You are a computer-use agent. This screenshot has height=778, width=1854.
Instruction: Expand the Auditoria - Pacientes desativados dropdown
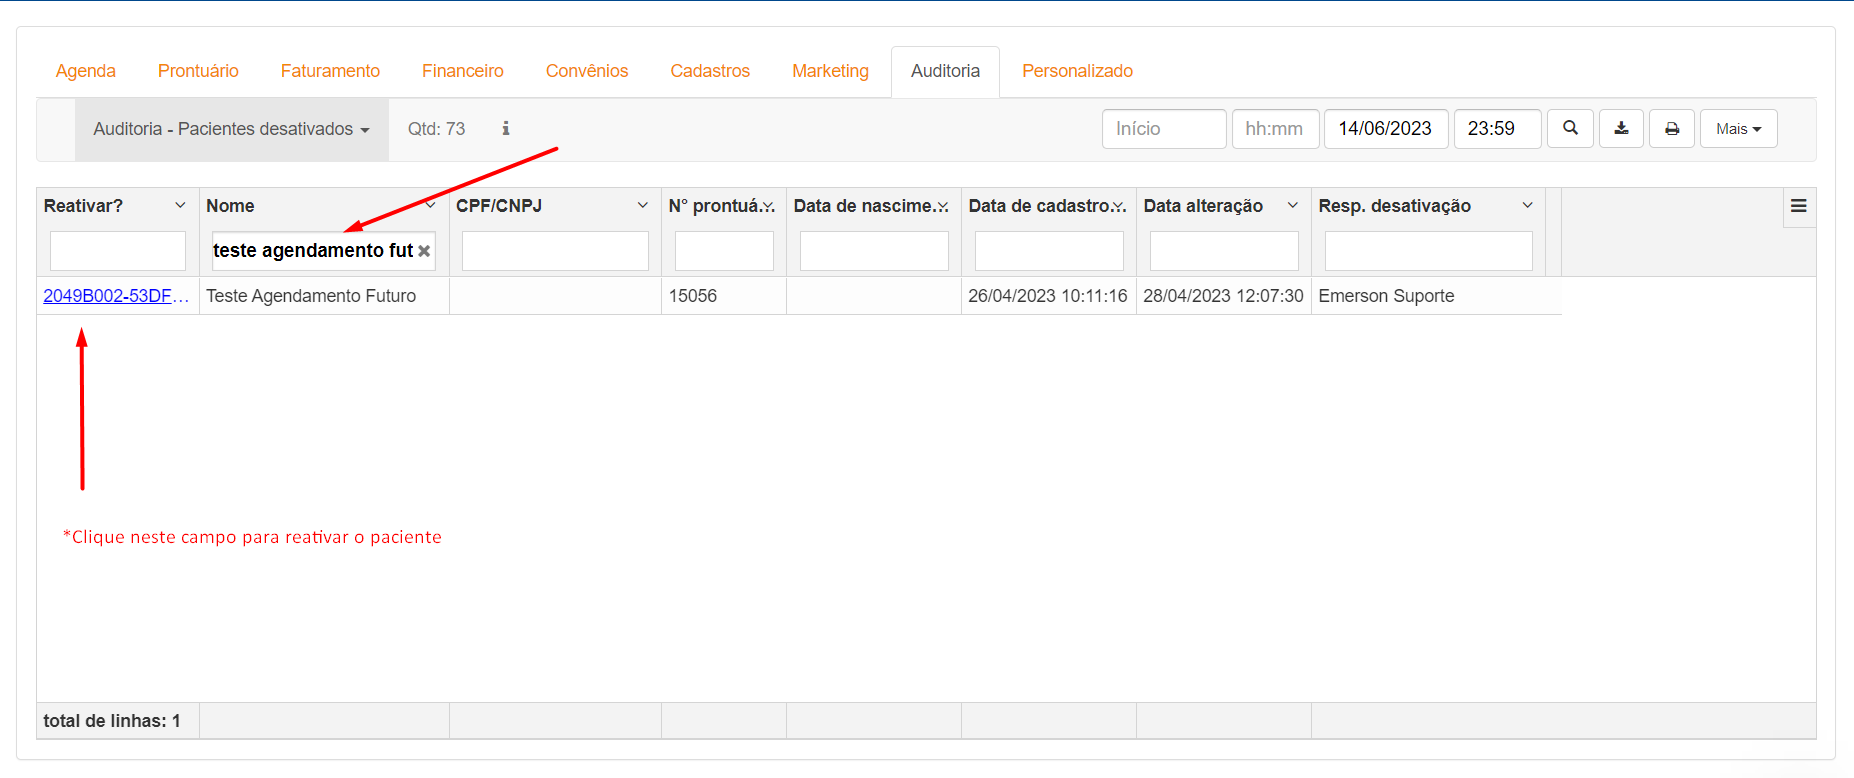coord(232,129)
